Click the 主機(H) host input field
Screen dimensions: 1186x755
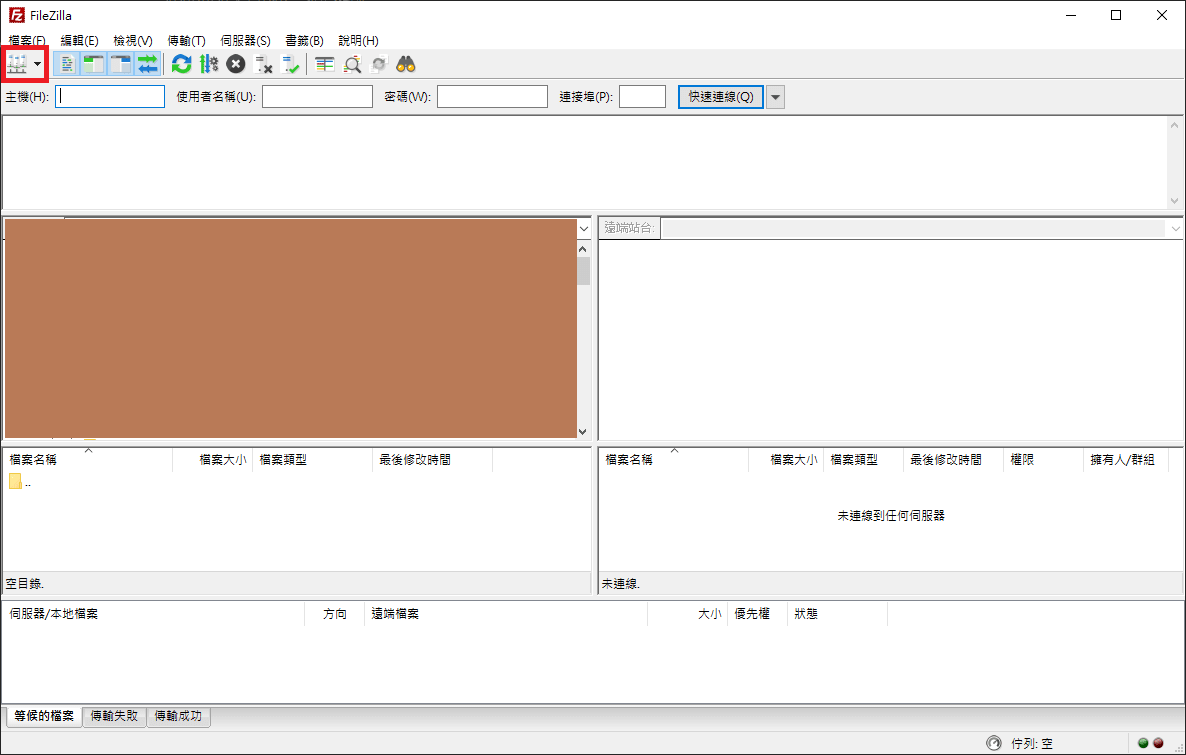pyautogui.click(x=110, y=96)
